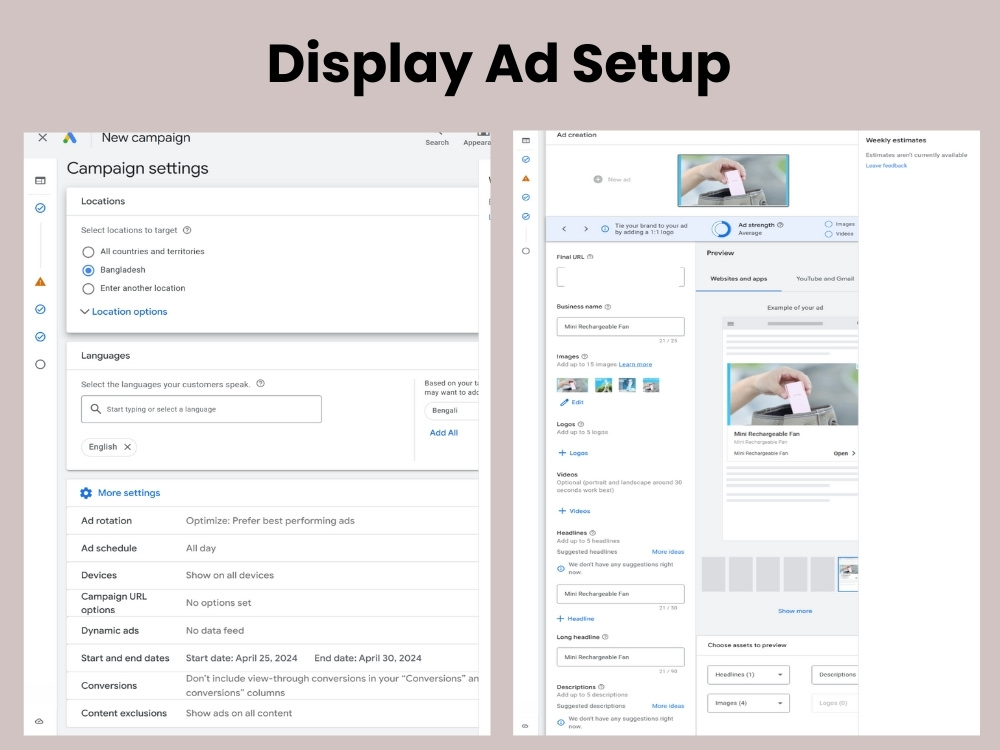Click the help icon next to Select locations to target
The image size is (1000, 750).
pyautogui.click(x=187, y=230)
